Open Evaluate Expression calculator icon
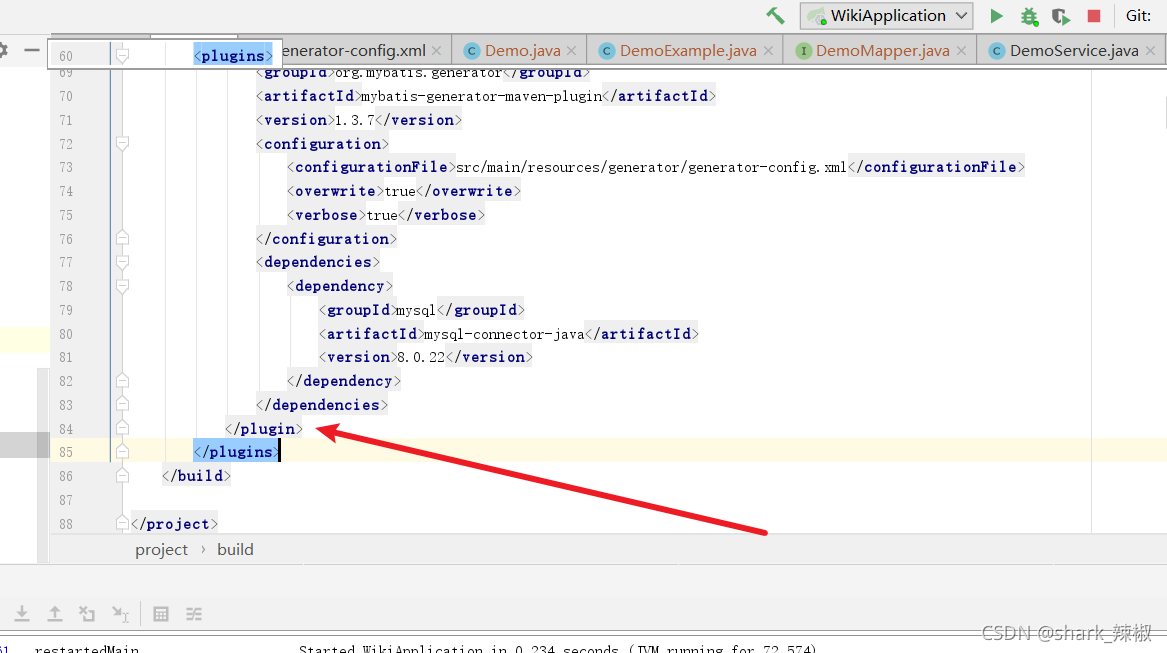The image size is (1167, 653). 161,614
